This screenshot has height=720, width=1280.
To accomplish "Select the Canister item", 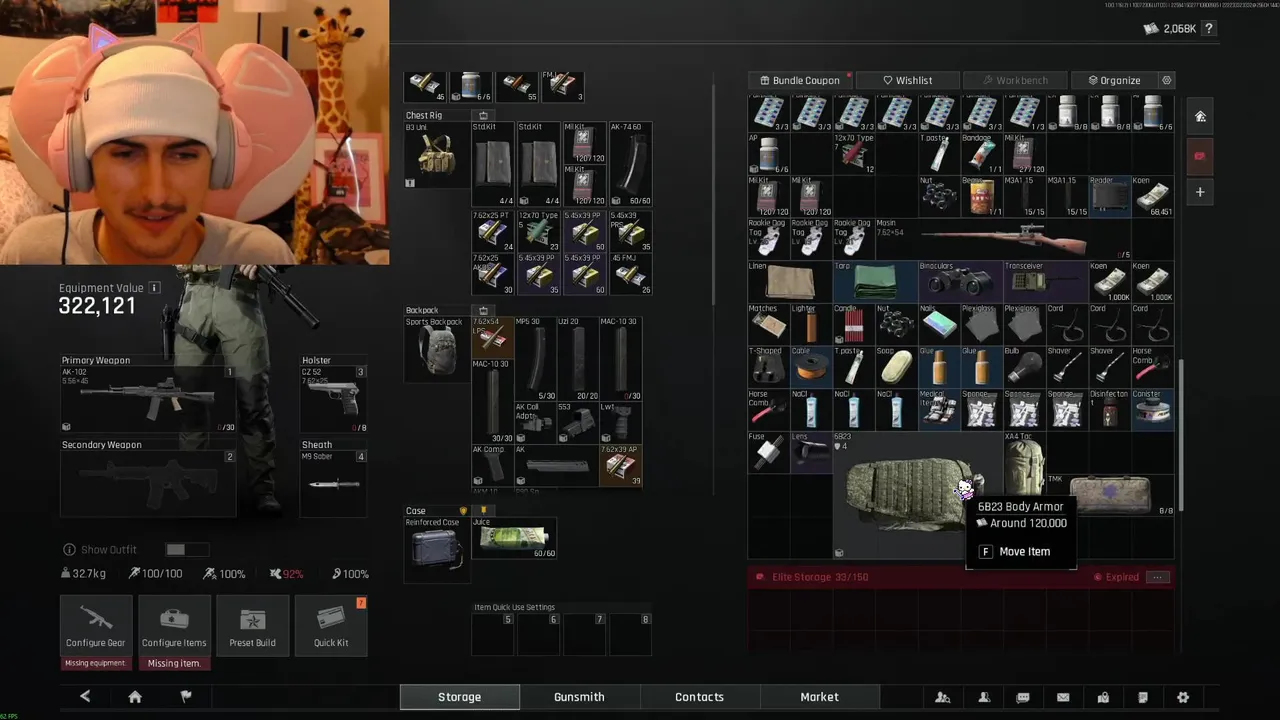I will tap(1153, 409).
